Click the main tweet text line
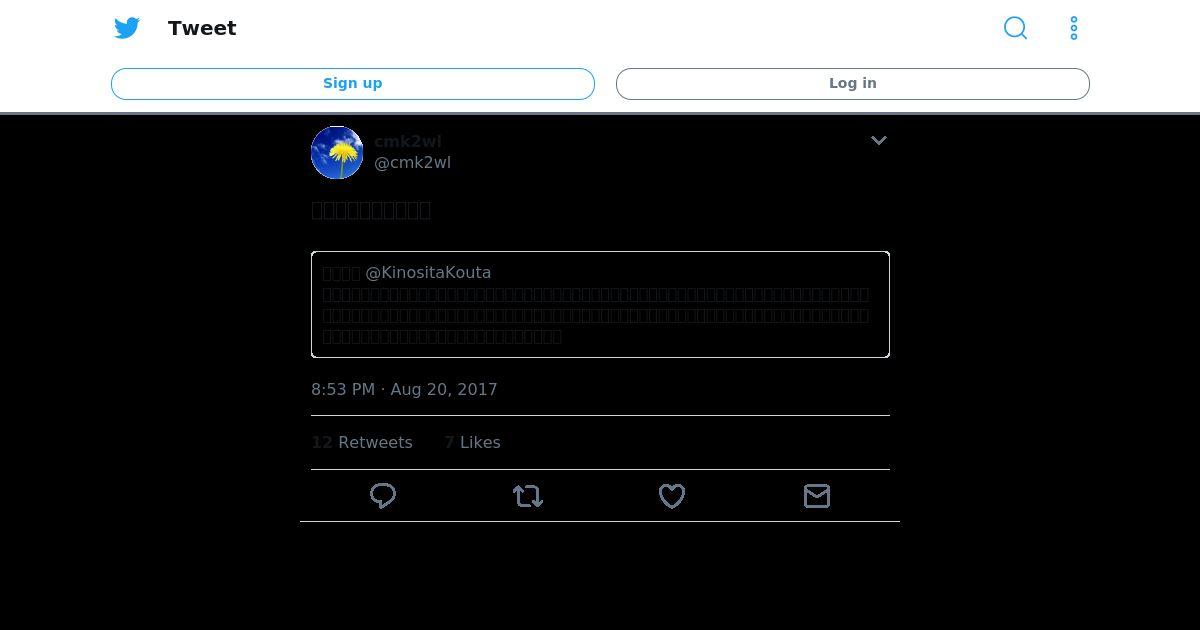 click(x=371, y=210)
